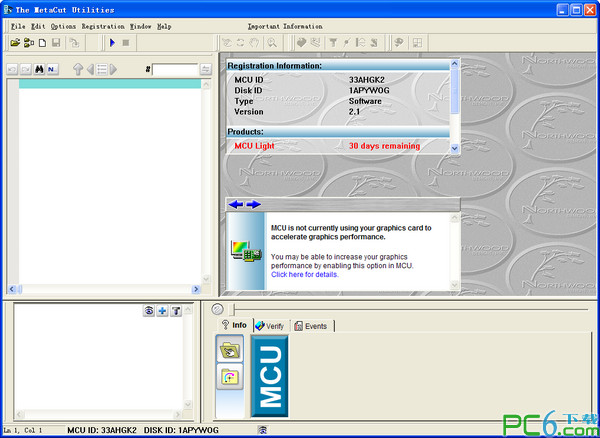This screenshot has height=438, width=600.
Task: Select the magnifier zoom tool
Action: coord(272,43)
